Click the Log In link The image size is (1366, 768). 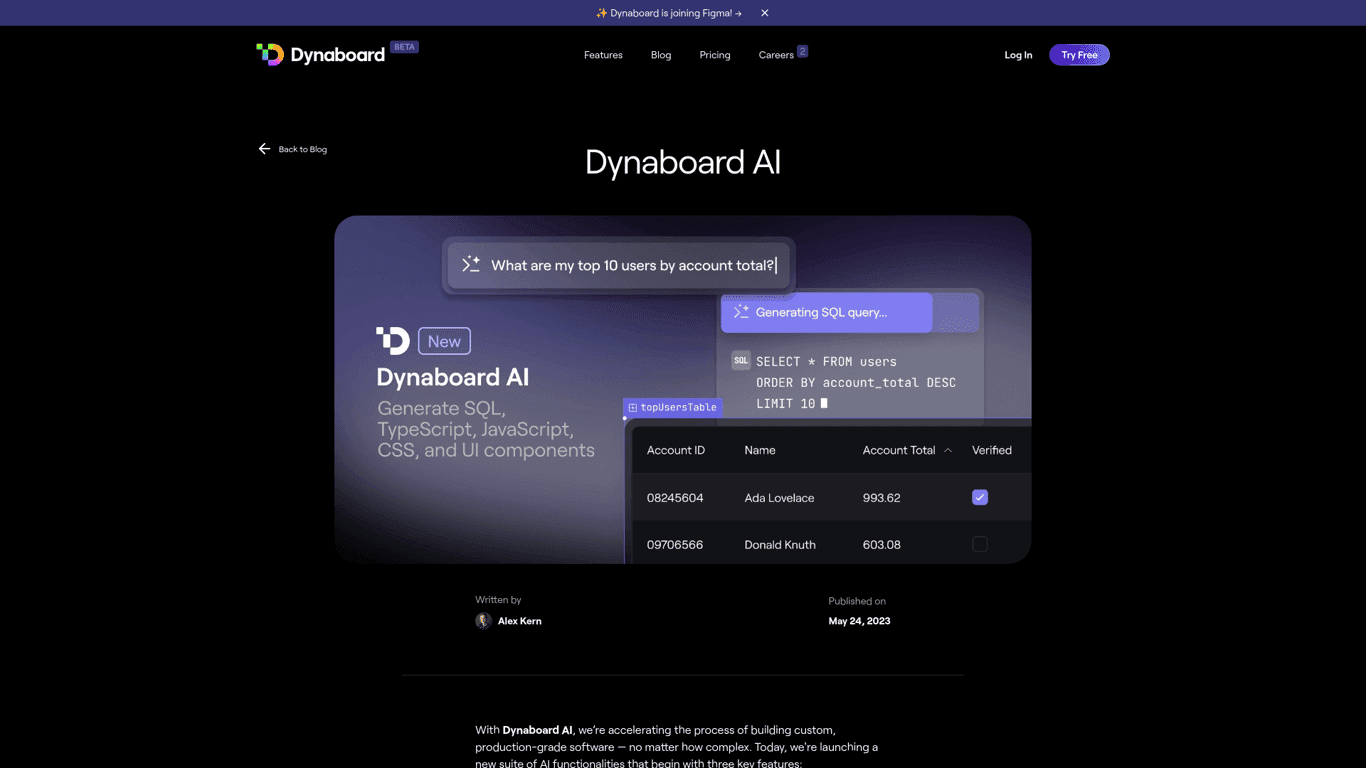1018,55
